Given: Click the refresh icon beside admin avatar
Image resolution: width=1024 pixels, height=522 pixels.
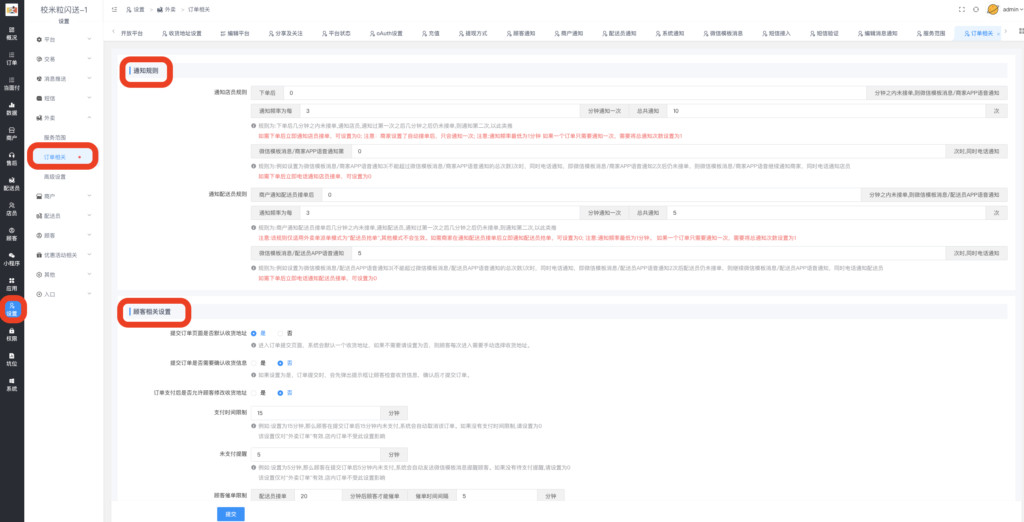Looking at the screenshot, I should pyautogui.click(x=975, y=9).
